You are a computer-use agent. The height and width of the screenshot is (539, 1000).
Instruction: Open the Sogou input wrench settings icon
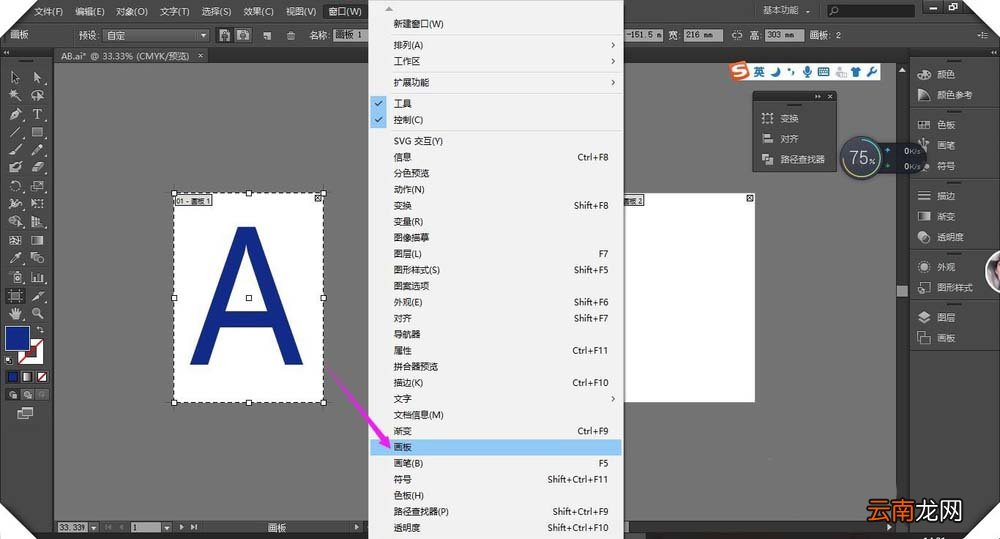(871, 71)
